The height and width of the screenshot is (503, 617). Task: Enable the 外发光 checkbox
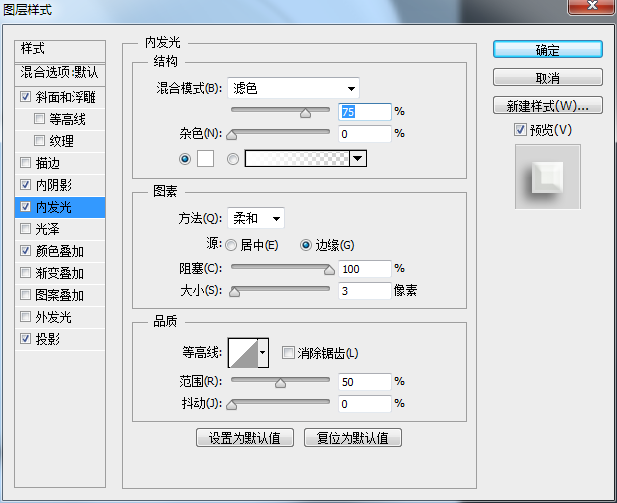point(26,317)
